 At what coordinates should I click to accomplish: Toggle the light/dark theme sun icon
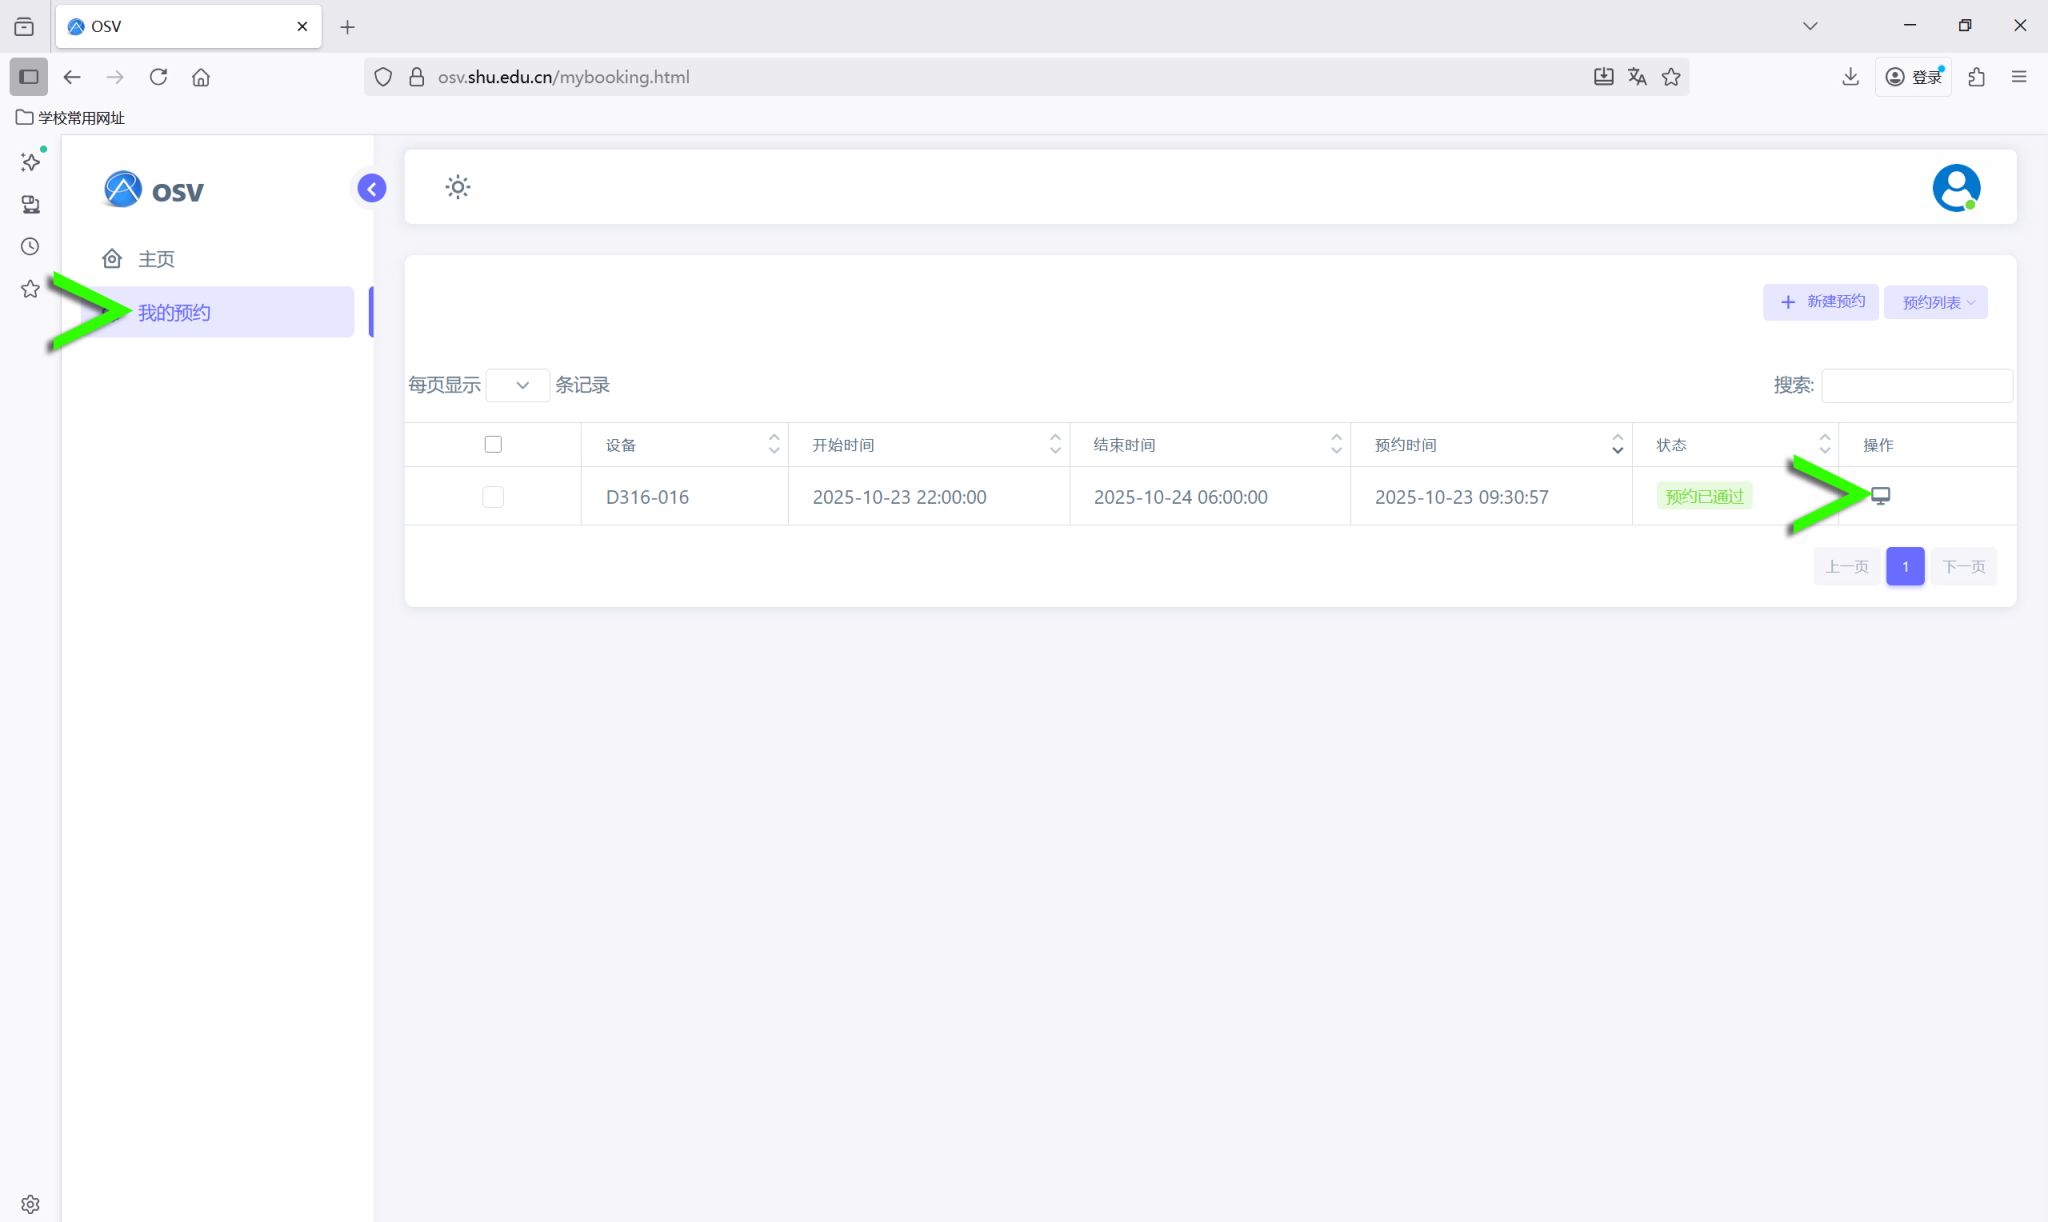coord(458,187)
